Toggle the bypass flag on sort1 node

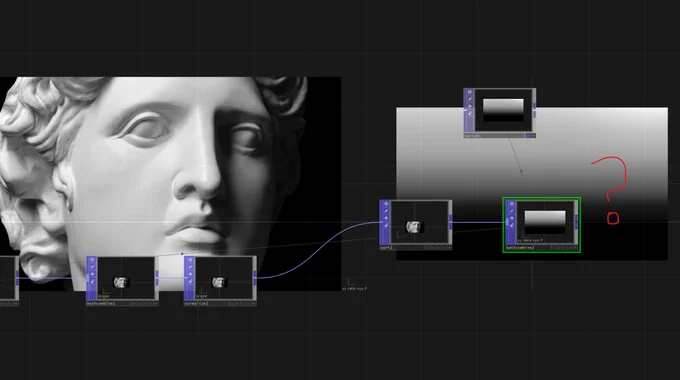[x=386, y=218]
